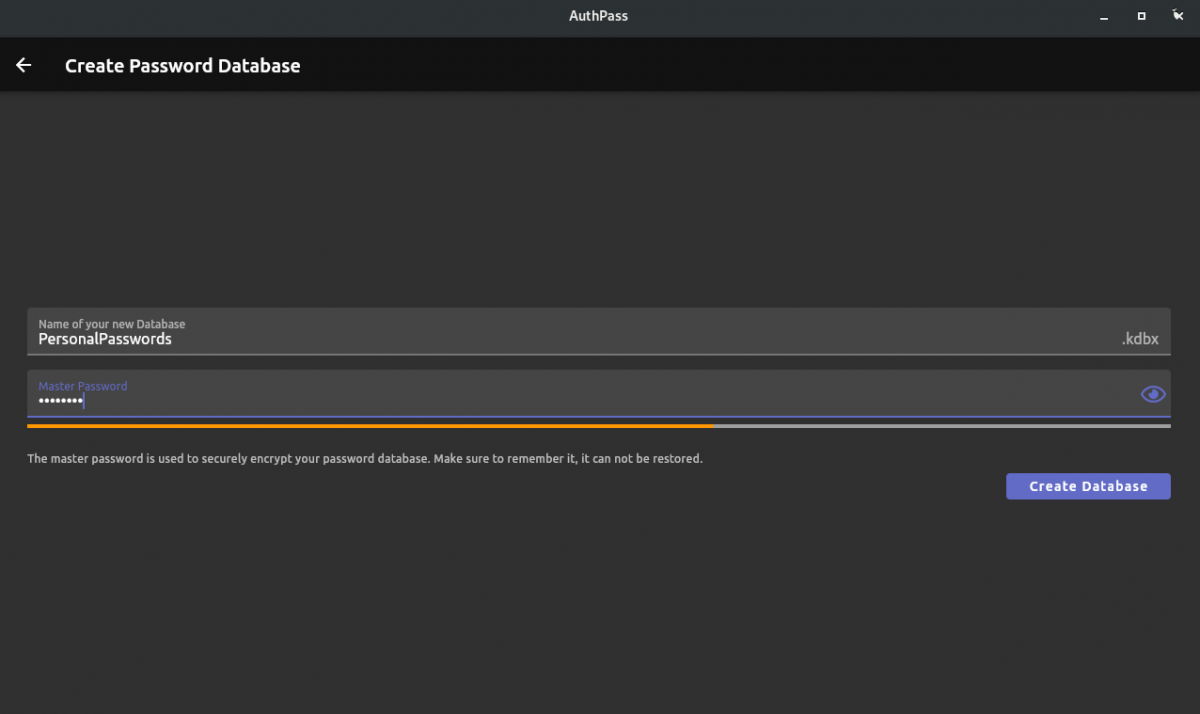Go back using the arrow icon
The height and width of the screenshot is (714, 1200).
24,65
